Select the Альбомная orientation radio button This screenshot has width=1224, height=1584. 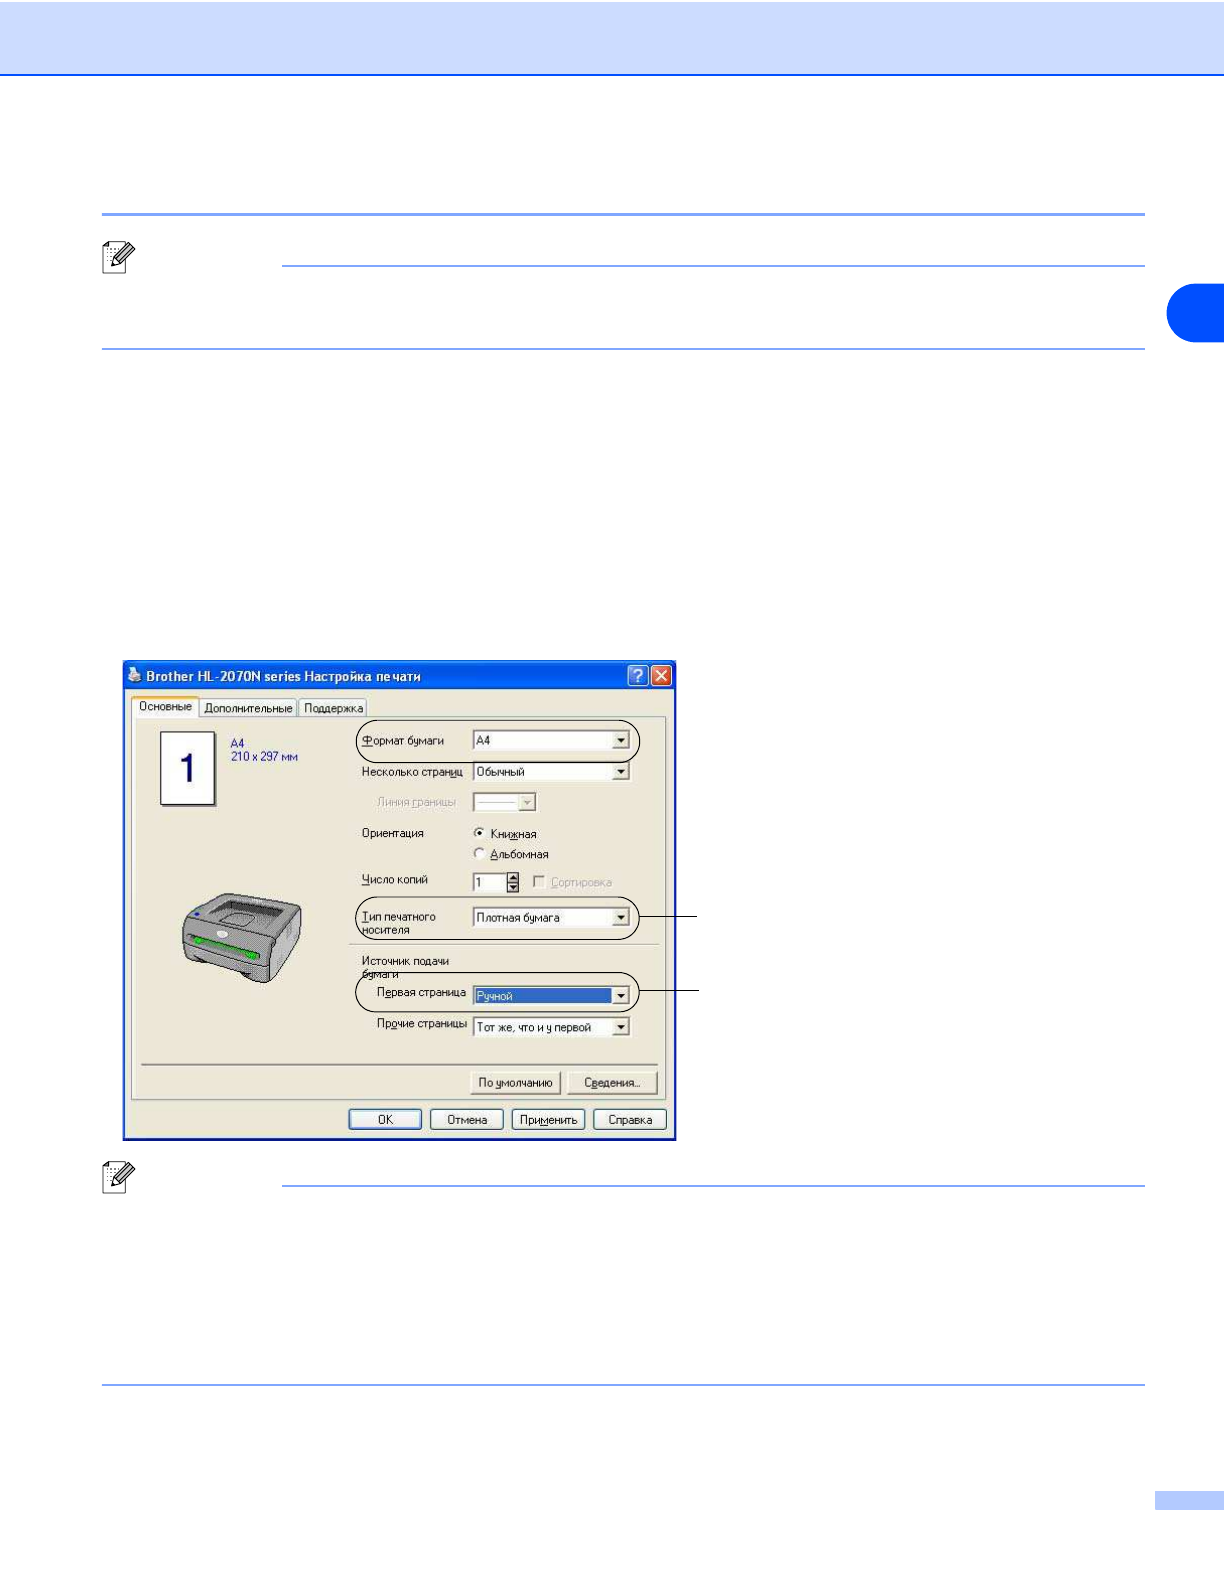[x=479, y=854]
